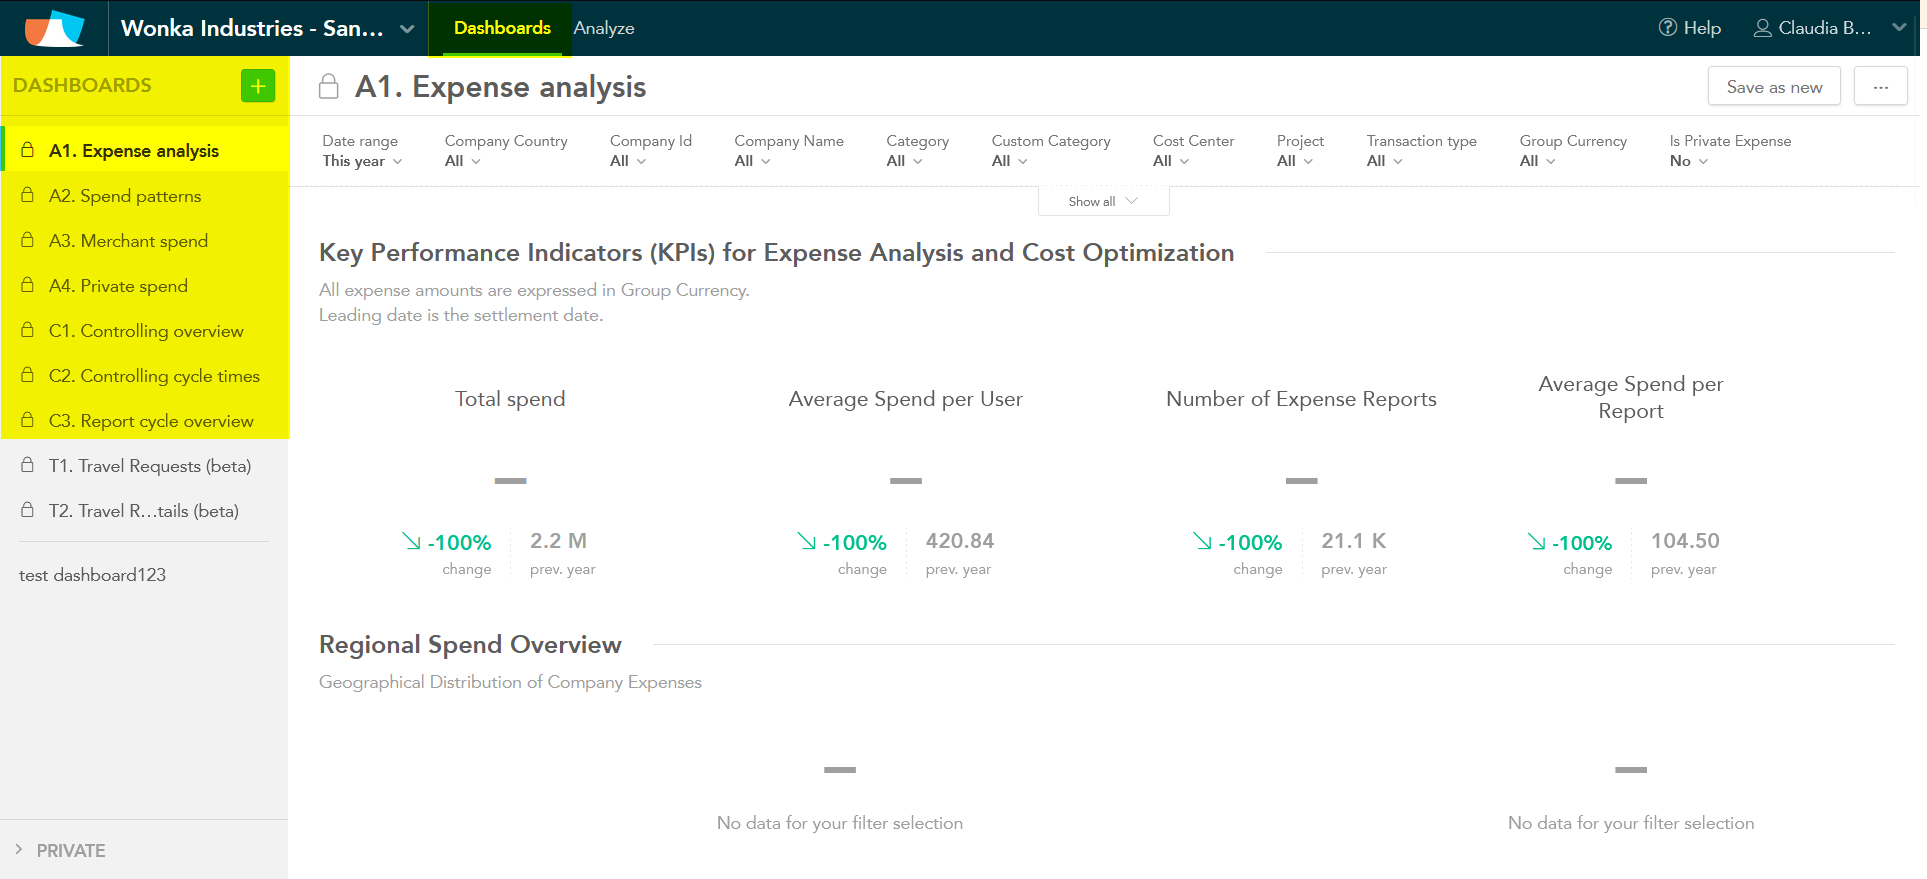The height and width of the screenshot is (879, 1927).
Task: Click the lock icon beside A1. Expense analysis title
Action: (328, 87)
